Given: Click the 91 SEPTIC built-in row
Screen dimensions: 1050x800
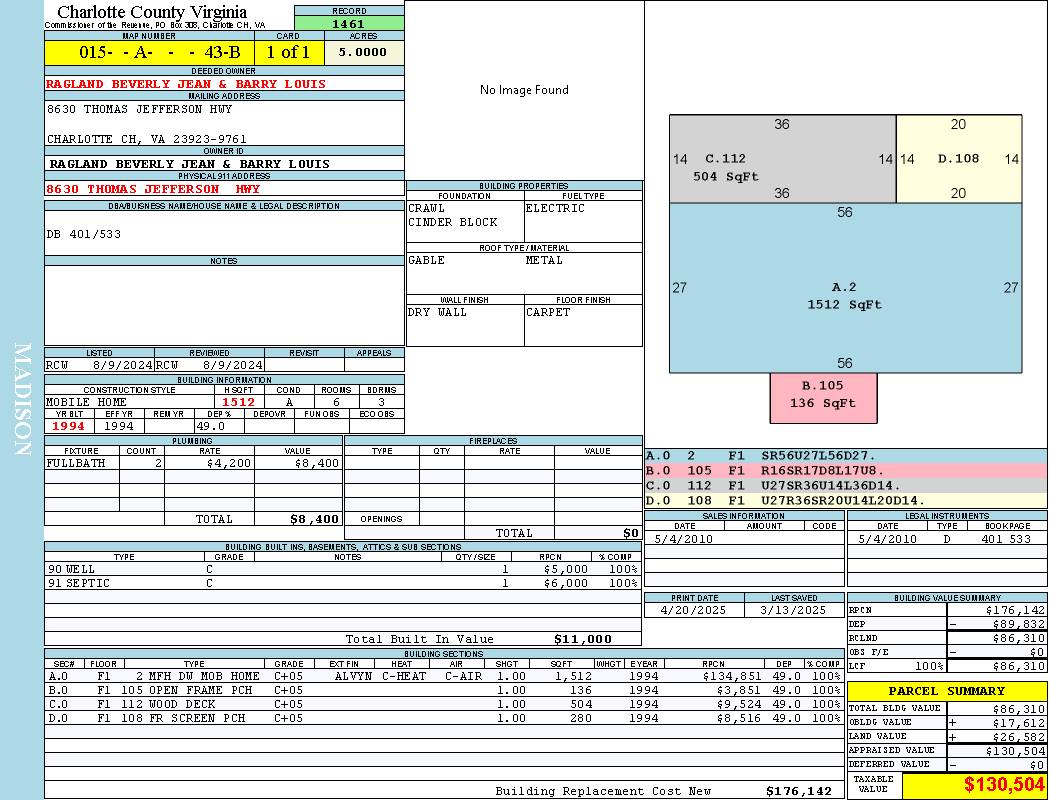Looking at the screenshot, I should click(x=343, y=583).
